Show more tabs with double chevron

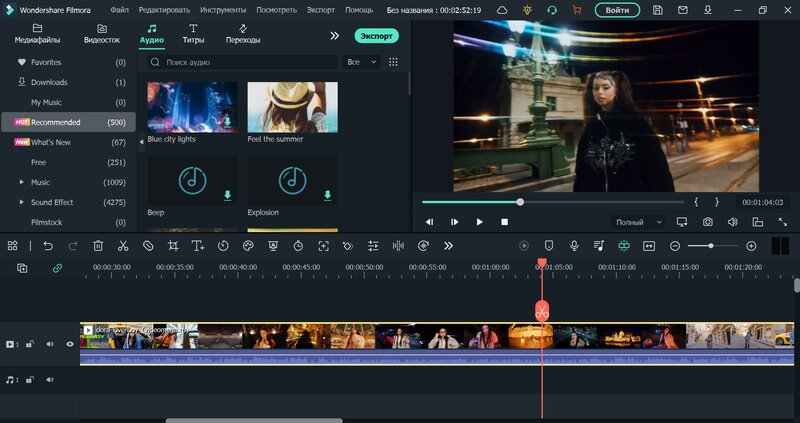point(334,35)
